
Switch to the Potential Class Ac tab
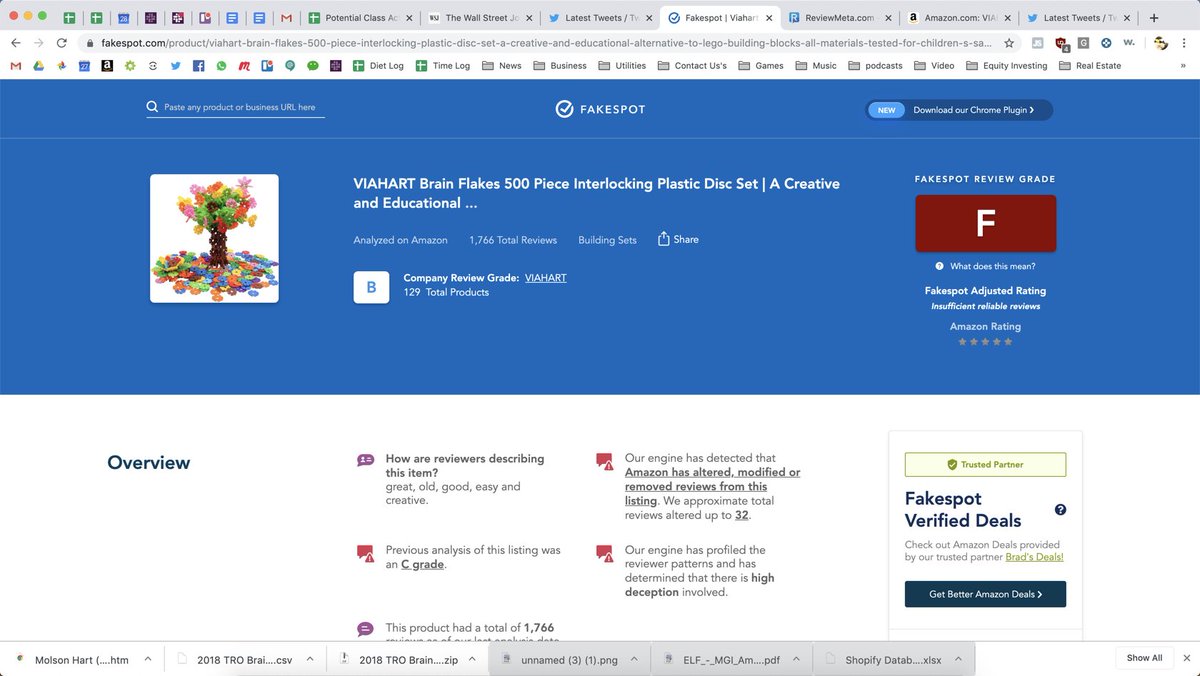click(361, 18)
